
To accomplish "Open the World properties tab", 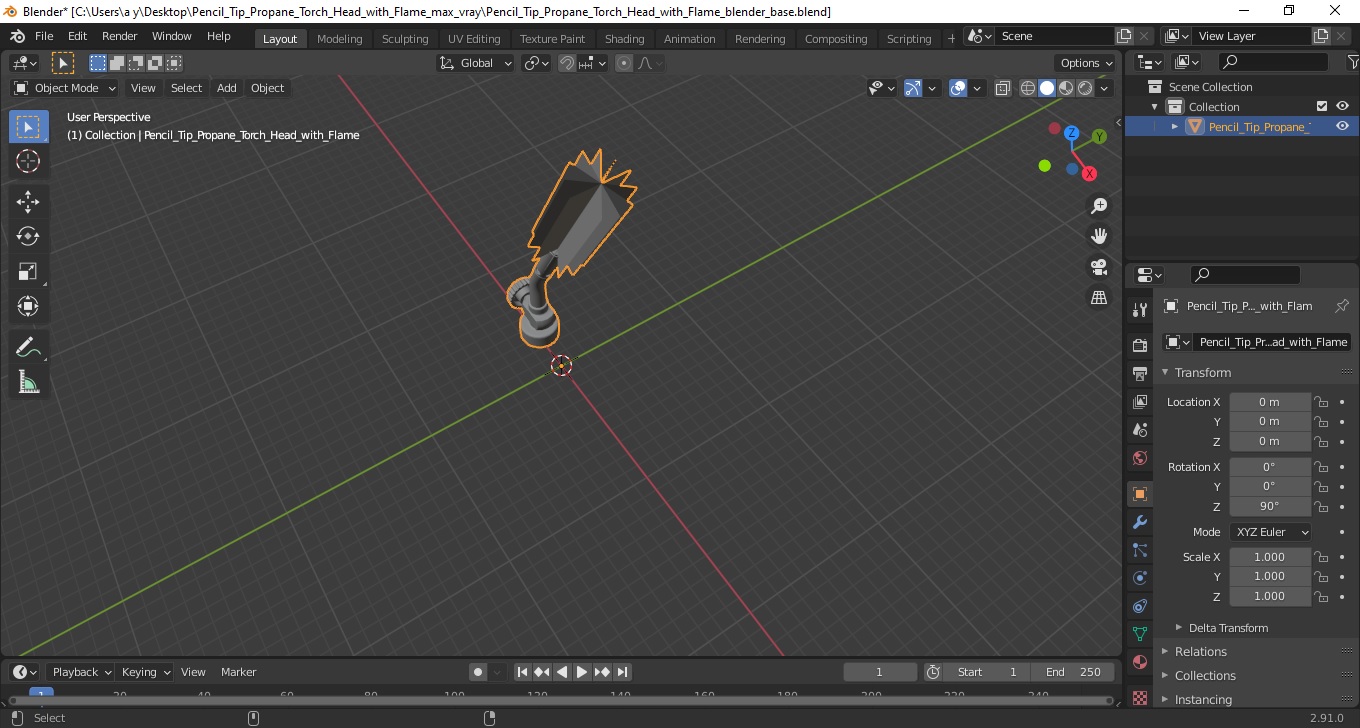I will point(1139,458).
